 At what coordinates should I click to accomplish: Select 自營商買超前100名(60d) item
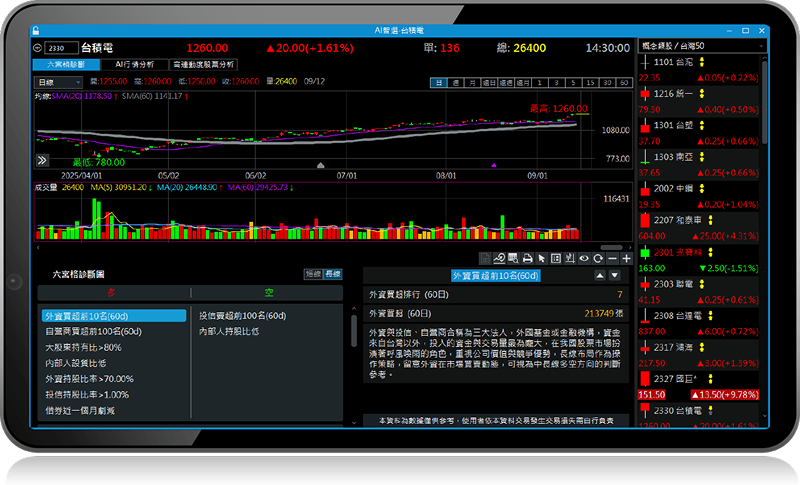tap(93, 331)
